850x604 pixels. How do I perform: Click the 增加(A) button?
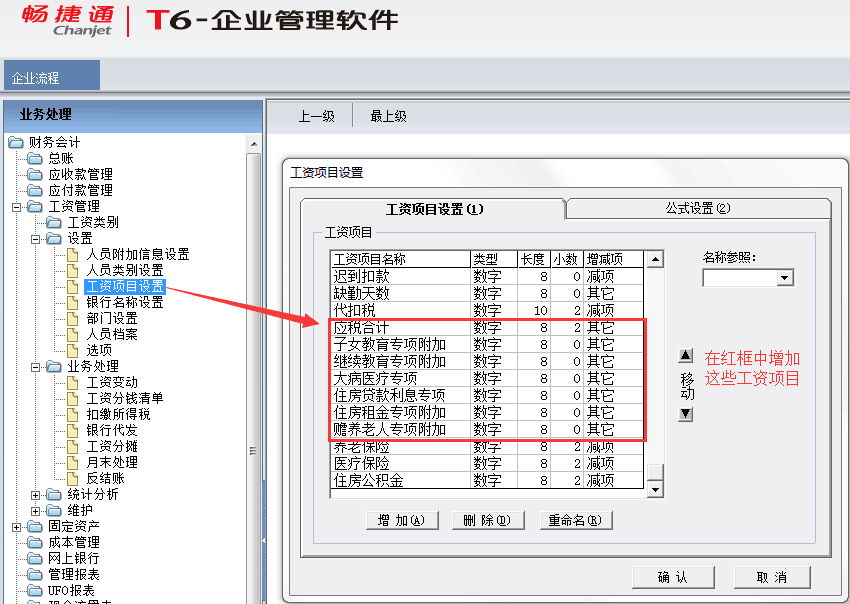(x=402, y=521)
